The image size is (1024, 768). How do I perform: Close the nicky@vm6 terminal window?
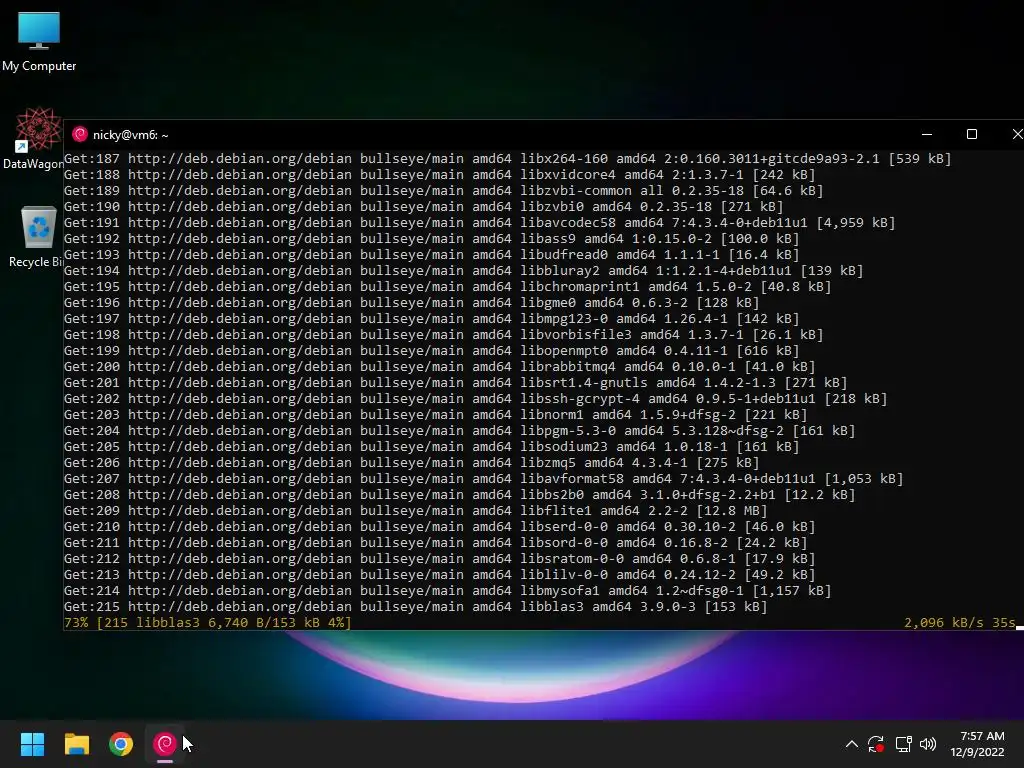pyautogui.click(x=1016, y=135)
